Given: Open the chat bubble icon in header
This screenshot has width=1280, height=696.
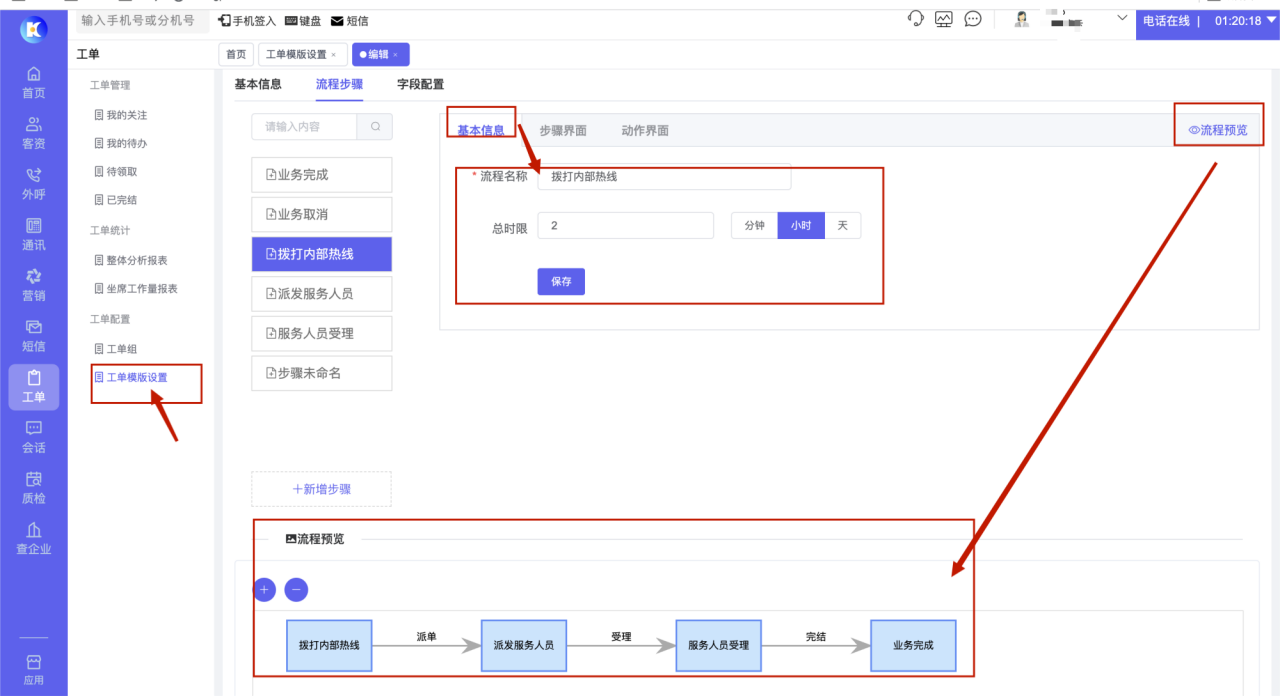Looking at the screenshot, I should [x=972, y=19].
